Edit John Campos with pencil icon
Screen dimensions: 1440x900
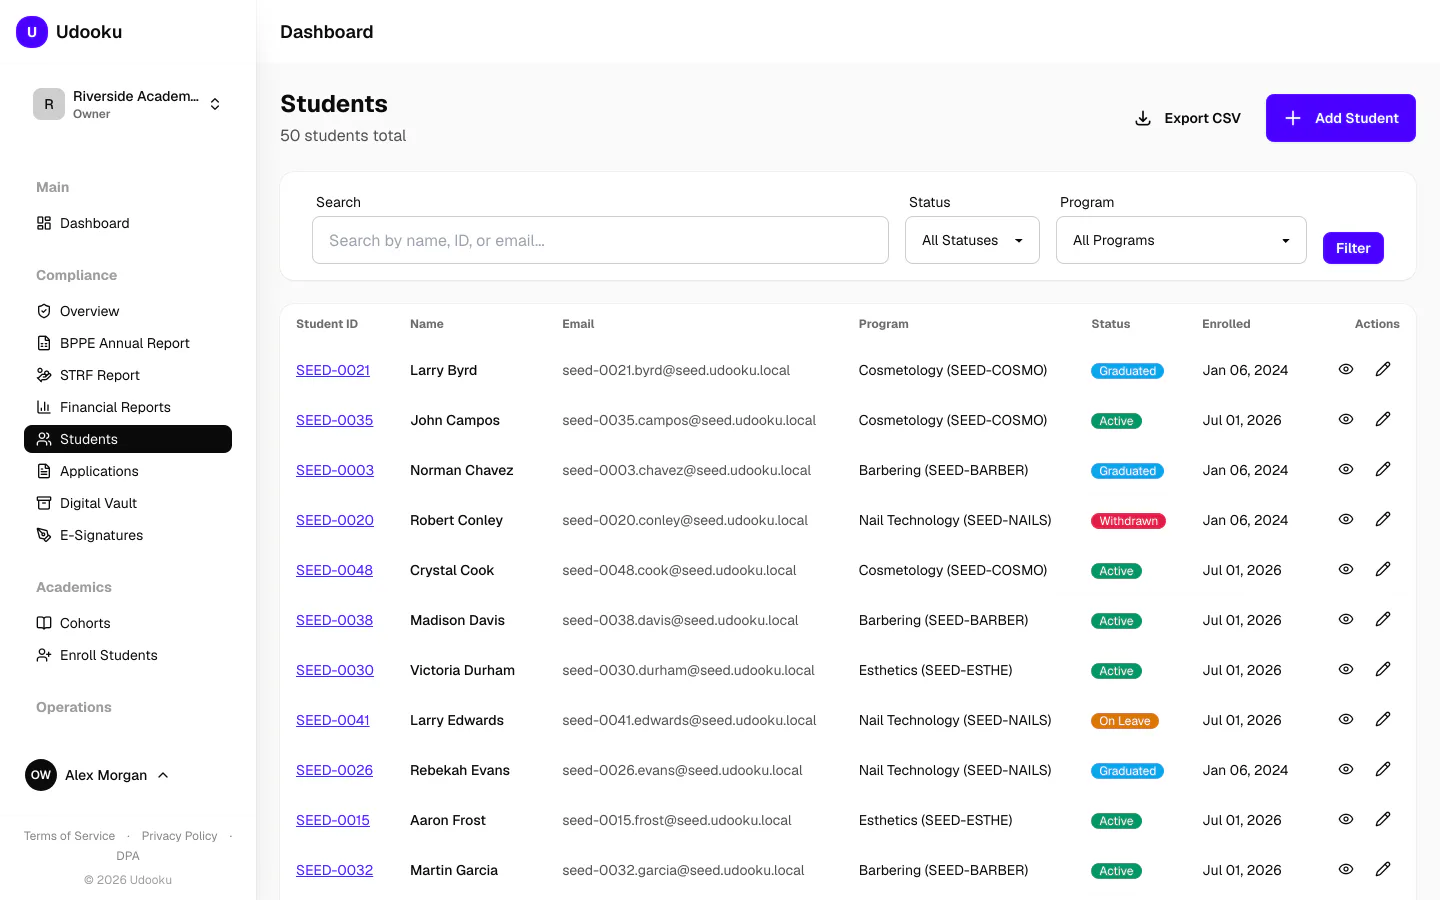(1383, 419)
